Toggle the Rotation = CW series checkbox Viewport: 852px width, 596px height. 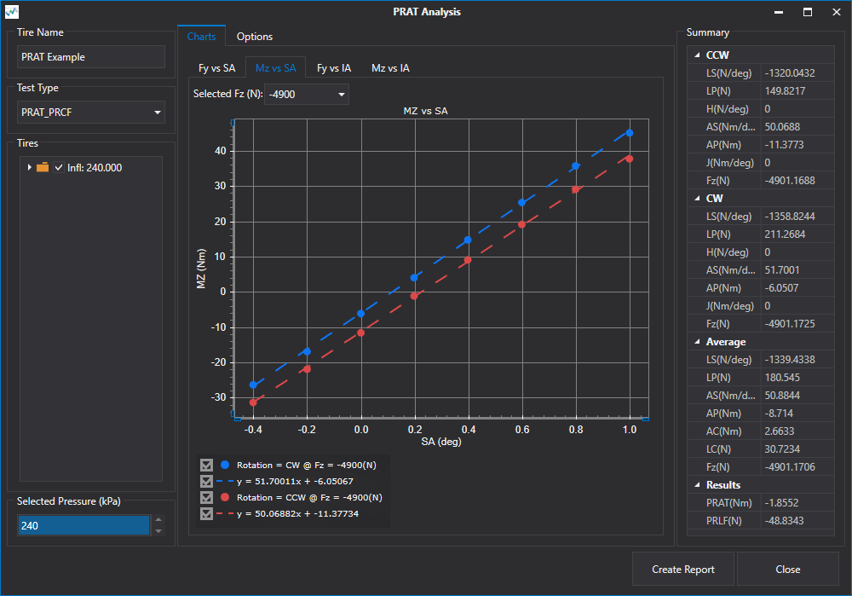point(206,465)
